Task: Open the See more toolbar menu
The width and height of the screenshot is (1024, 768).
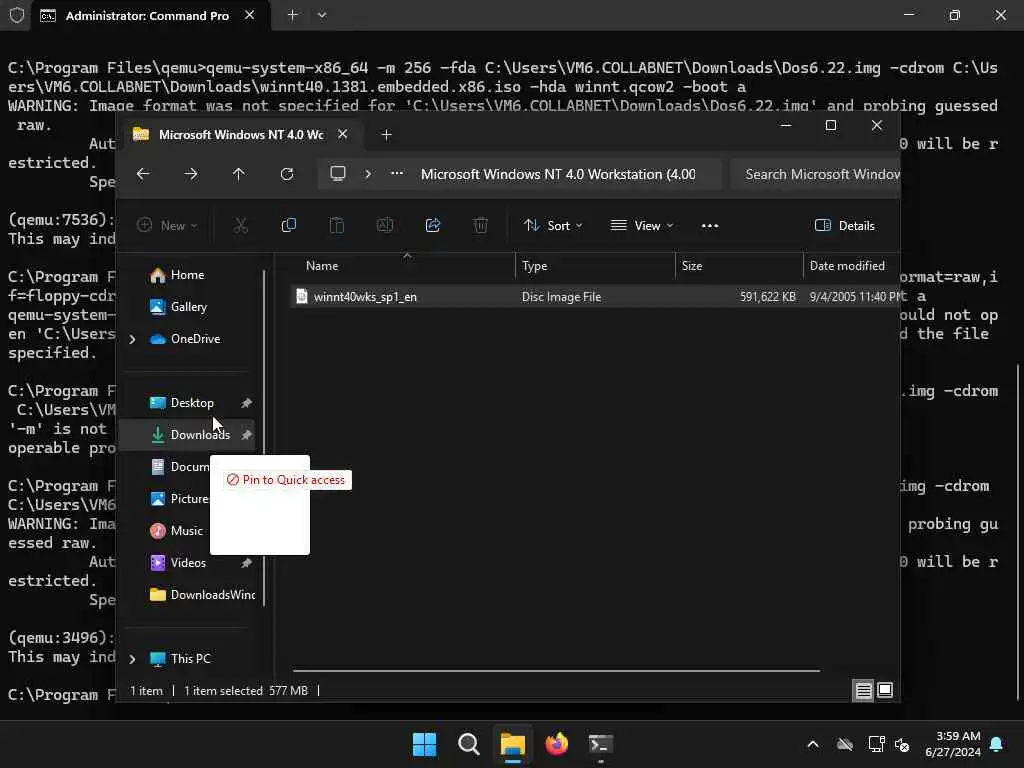Action: 710,225
